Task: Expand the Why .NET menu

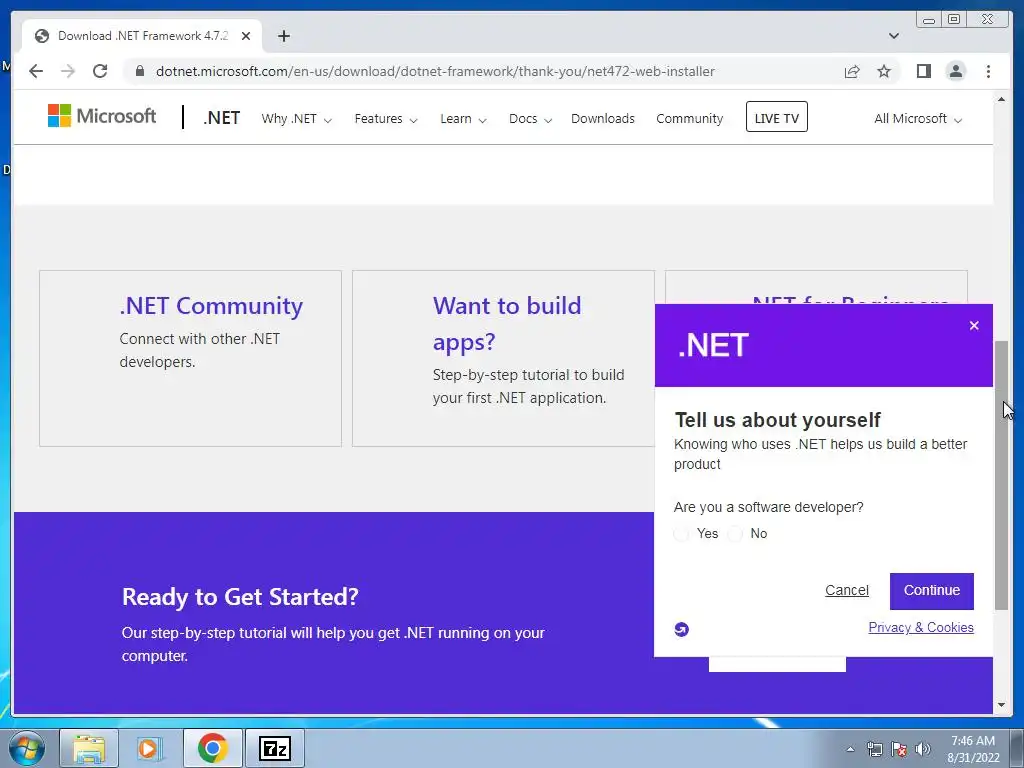Action: point(296,119)
